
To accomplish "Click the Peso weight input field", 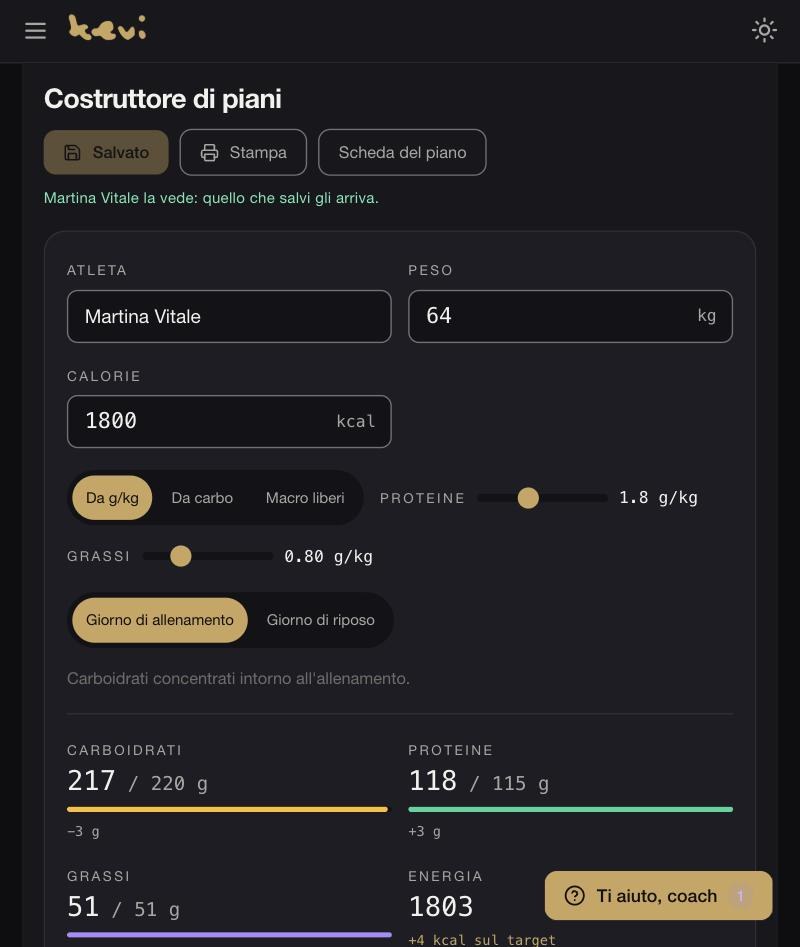I will 571,316.
